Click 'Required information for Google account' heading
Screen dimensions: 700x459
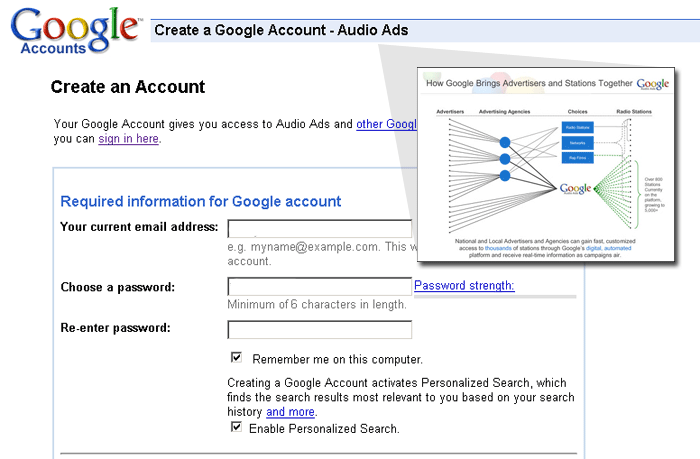[x=200, y=202]
